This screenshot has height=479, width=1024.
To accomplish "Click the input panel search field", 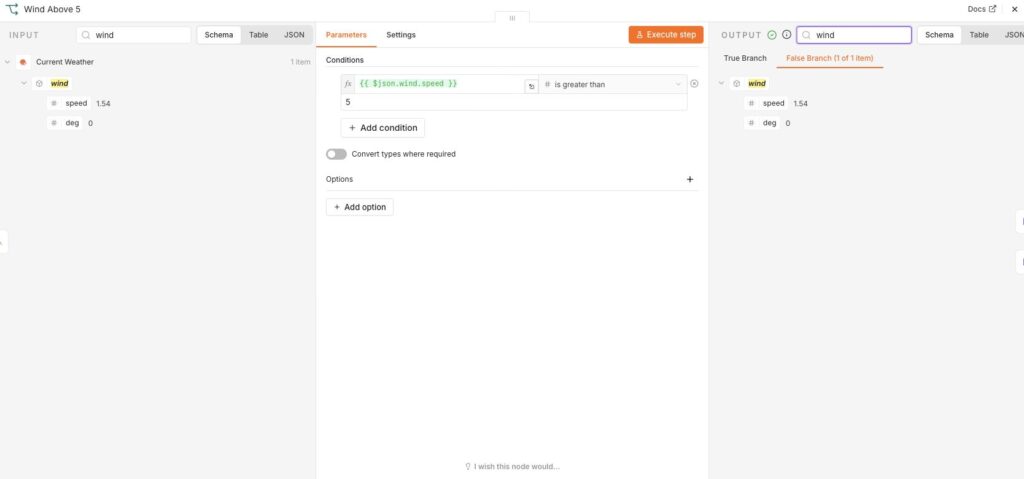I will click(134, 35).
